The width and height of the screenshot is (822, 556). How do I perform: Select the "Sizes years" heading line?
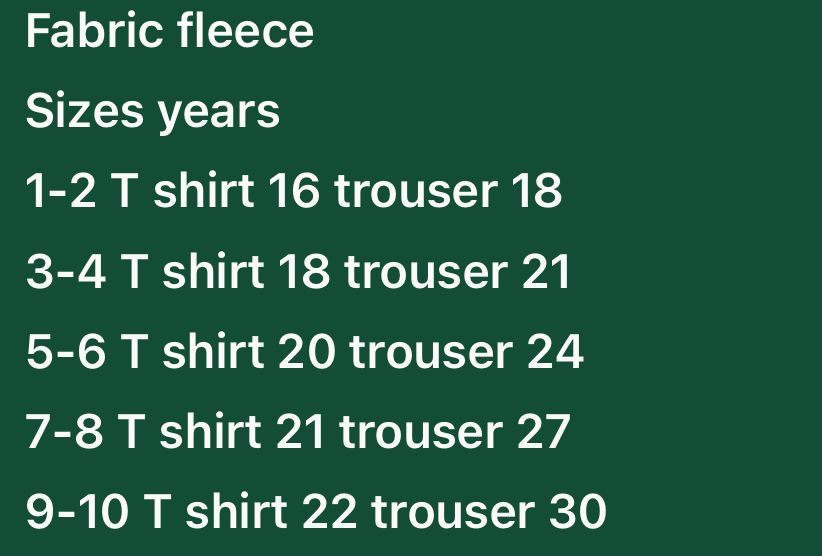(x=152, y=111)
